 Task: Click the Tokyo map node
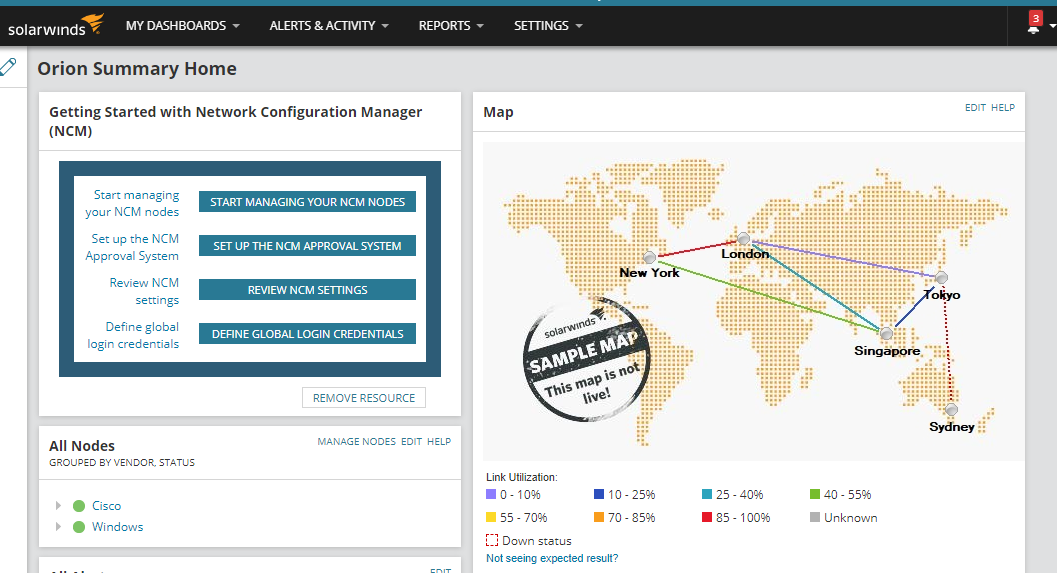click(x=941, y=278)
